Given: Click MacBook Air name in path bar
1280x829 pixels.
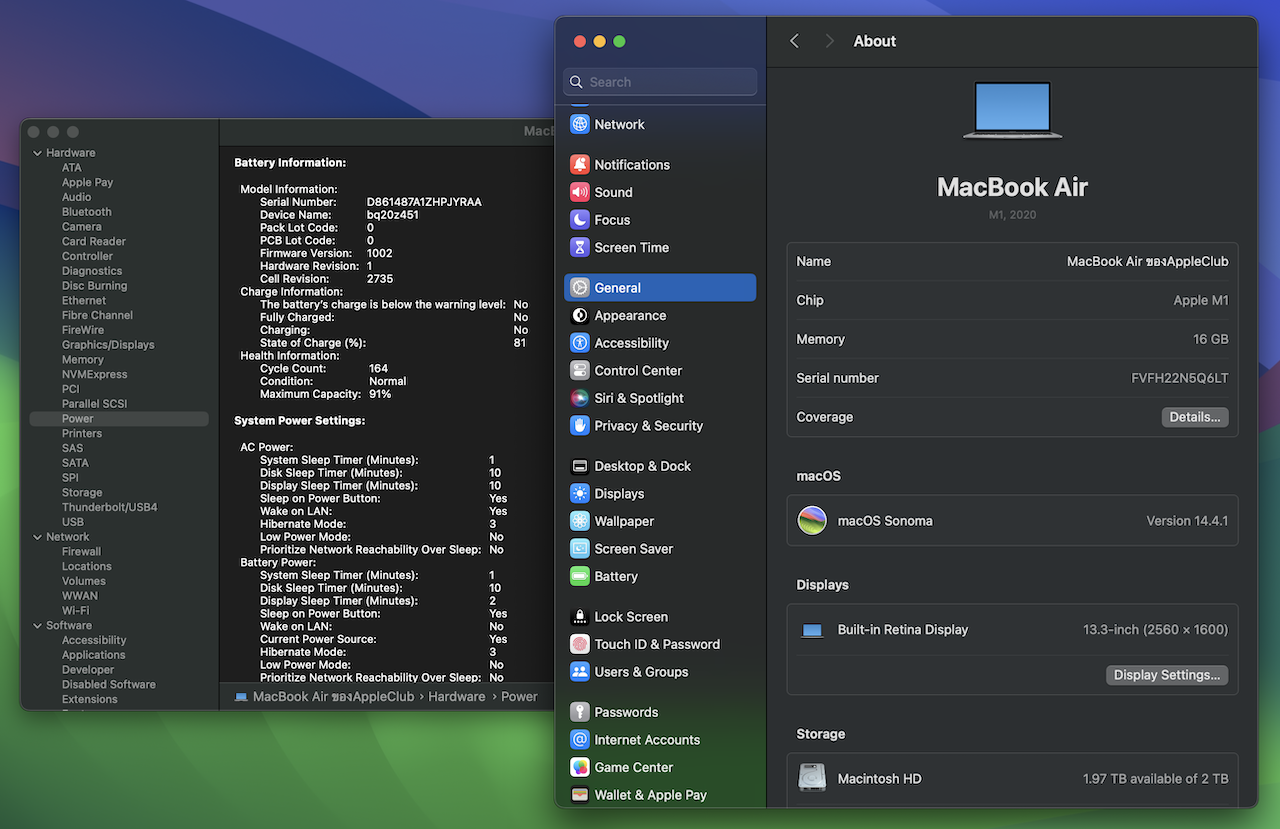Looking at the screenshot, I should click(333, 697).
